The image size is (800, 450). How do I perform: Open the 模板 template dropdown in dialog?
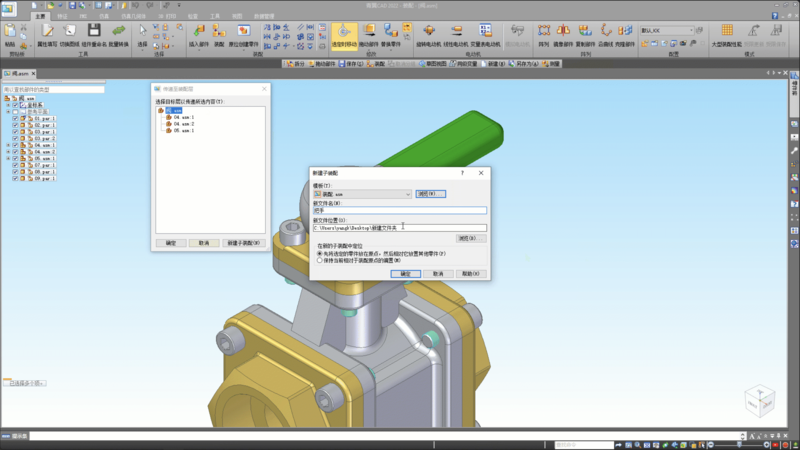[x=408, y=194]
